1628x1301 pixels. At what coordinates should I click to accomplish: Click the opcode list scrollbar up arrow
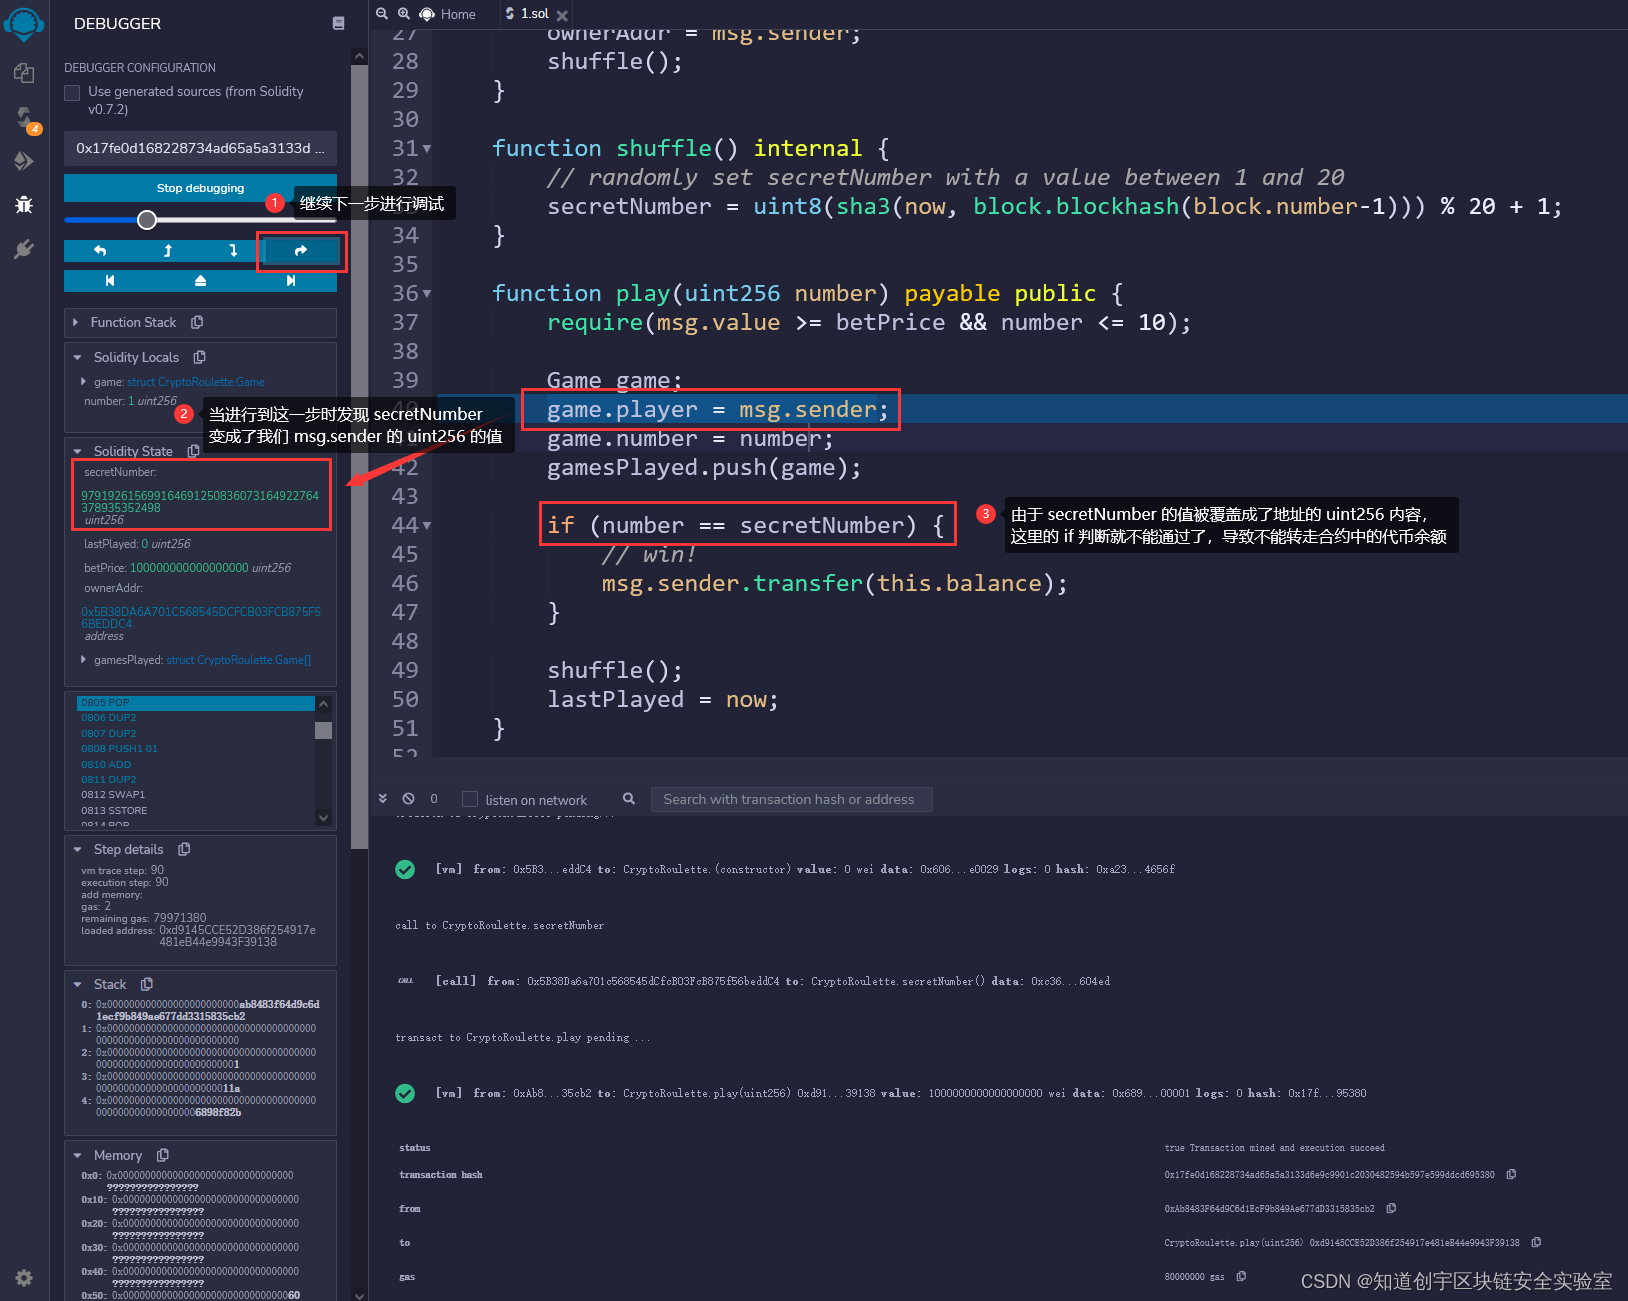[x=323, y=704]
